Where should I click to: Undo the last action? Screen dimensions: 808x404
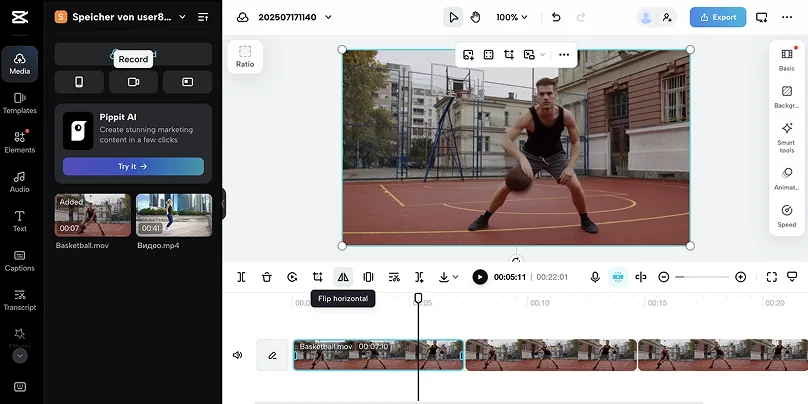pos(556,17)
